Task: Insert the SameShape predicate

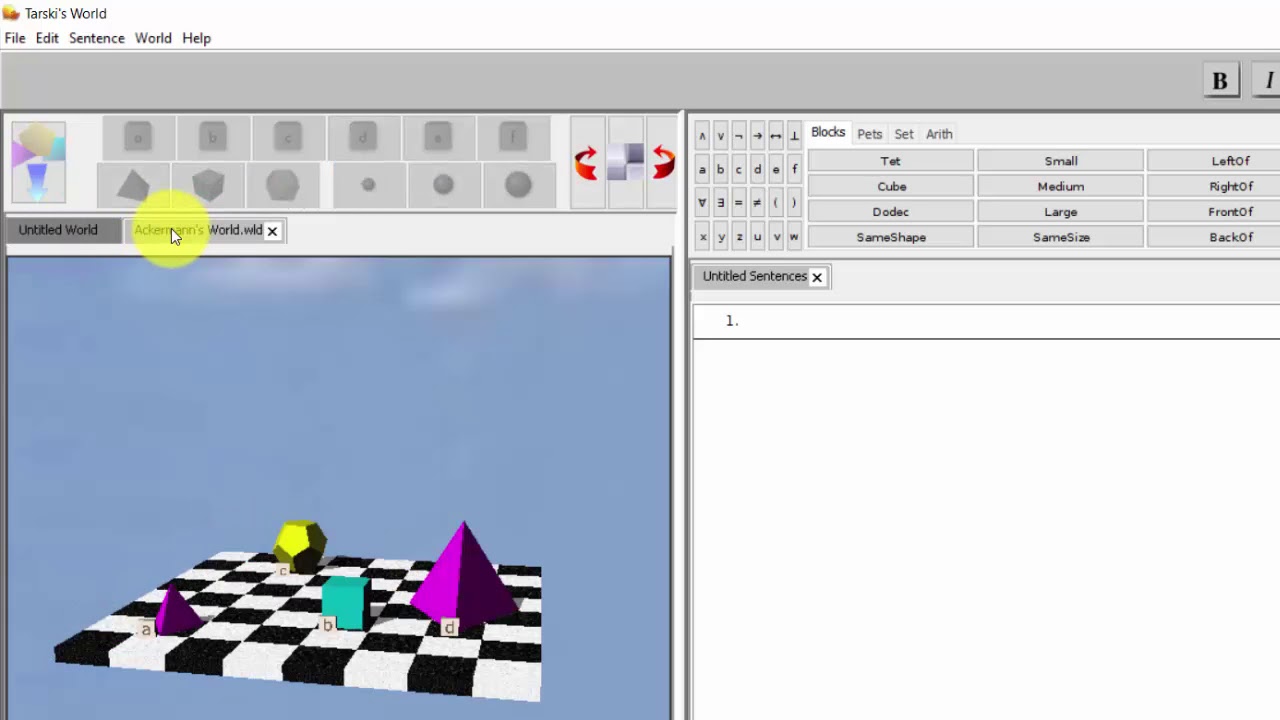Action: (x=891, y=238)
